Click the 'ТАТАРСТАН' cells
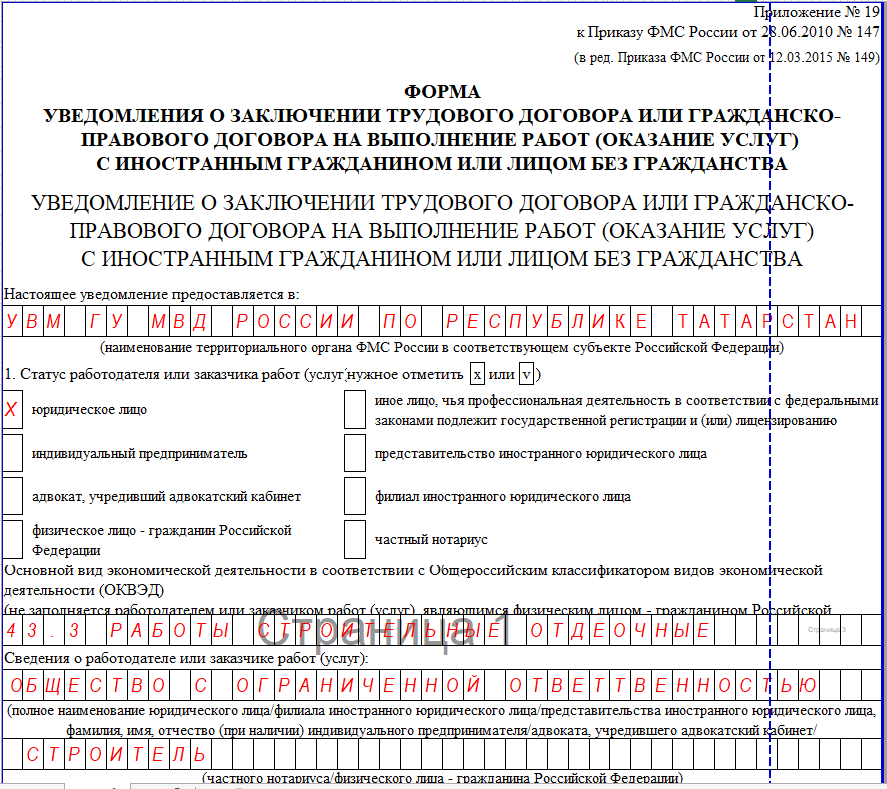The width and height of the screenshot is (887, 789). coord(767,321)
